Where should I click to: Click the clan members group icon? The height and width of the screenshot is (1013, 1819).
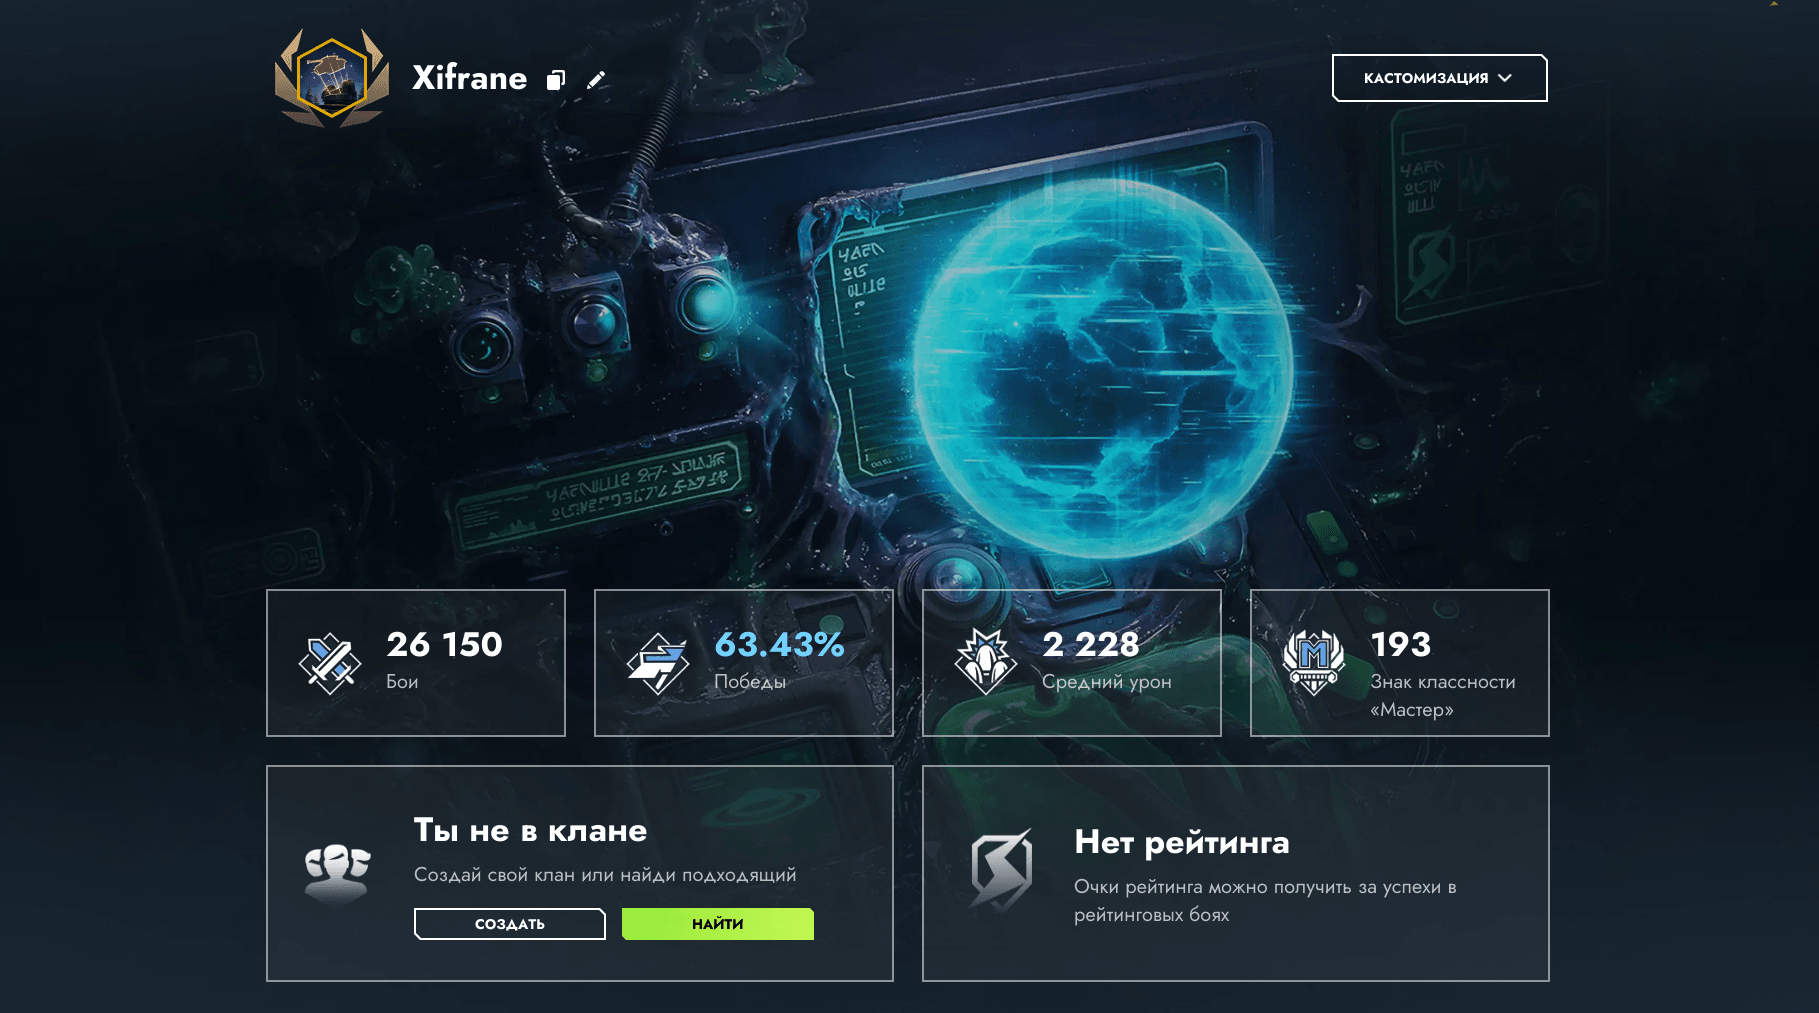(337, 873)
